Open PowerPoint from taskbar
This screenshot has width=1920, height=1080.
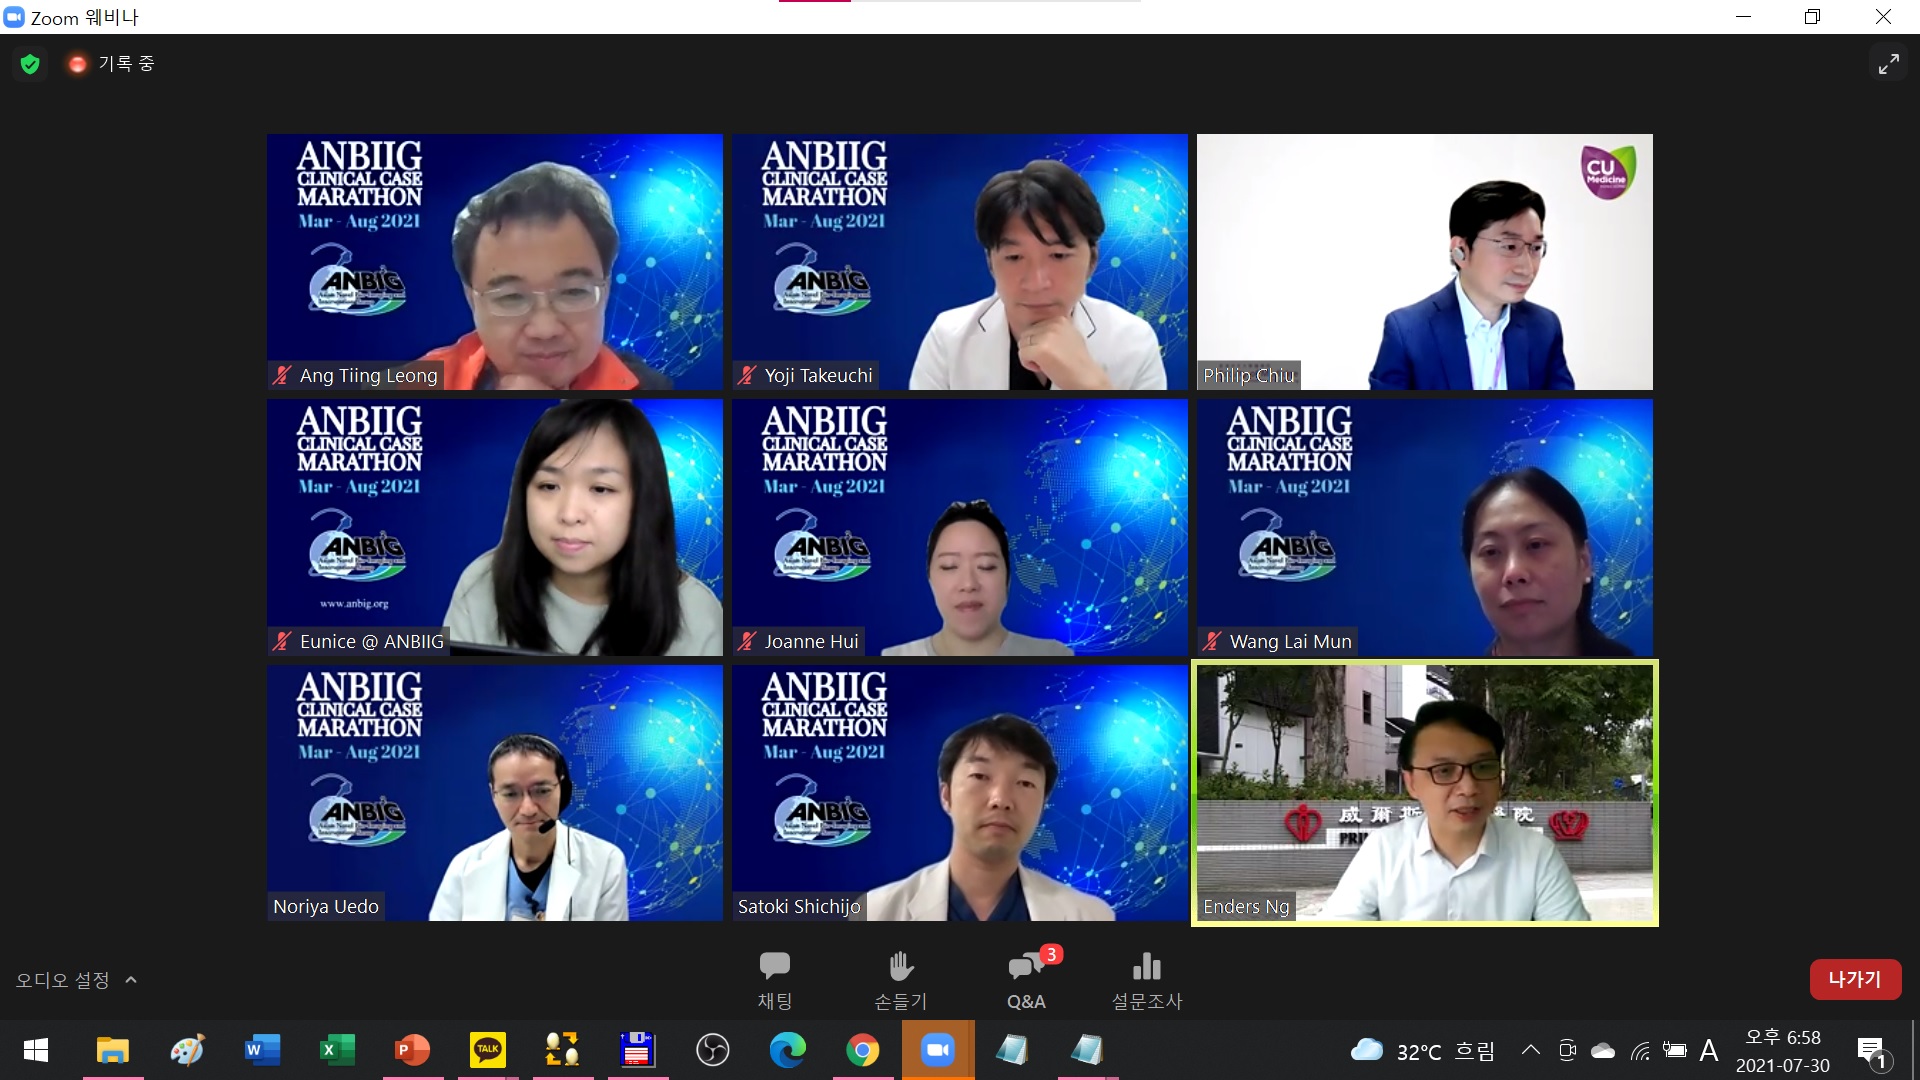[412, 1050]
